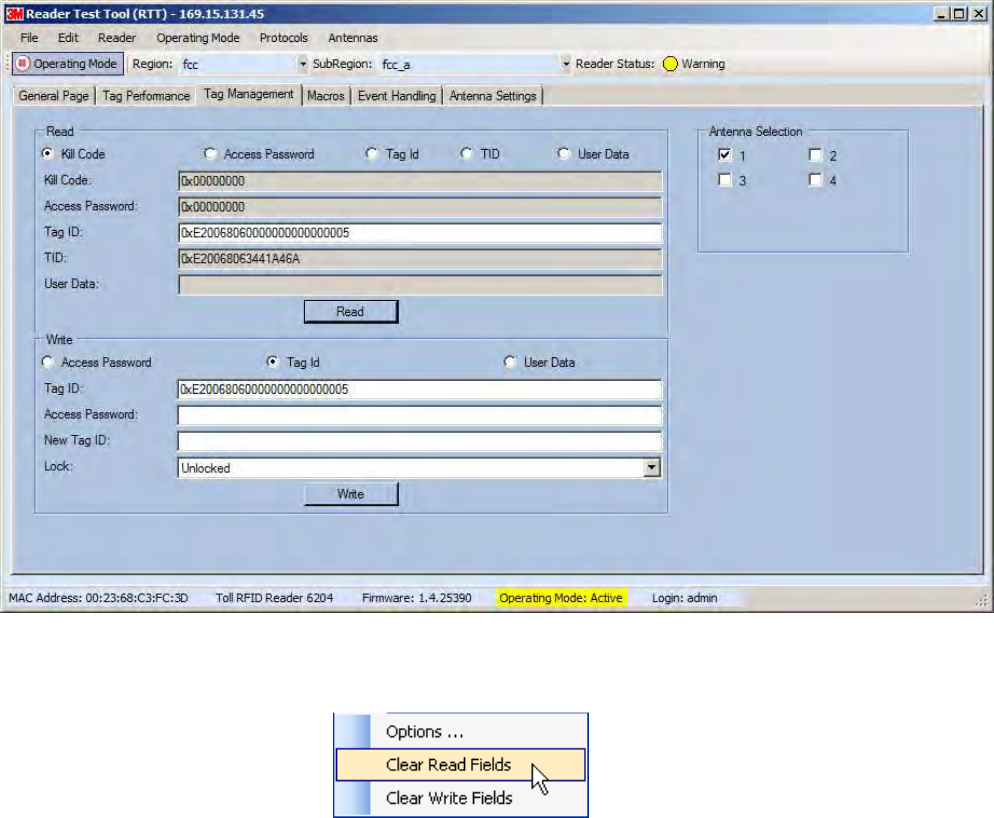The image size is (994, 818).
Task: Click the Access Password field in Write group
Action: point(420,415)
